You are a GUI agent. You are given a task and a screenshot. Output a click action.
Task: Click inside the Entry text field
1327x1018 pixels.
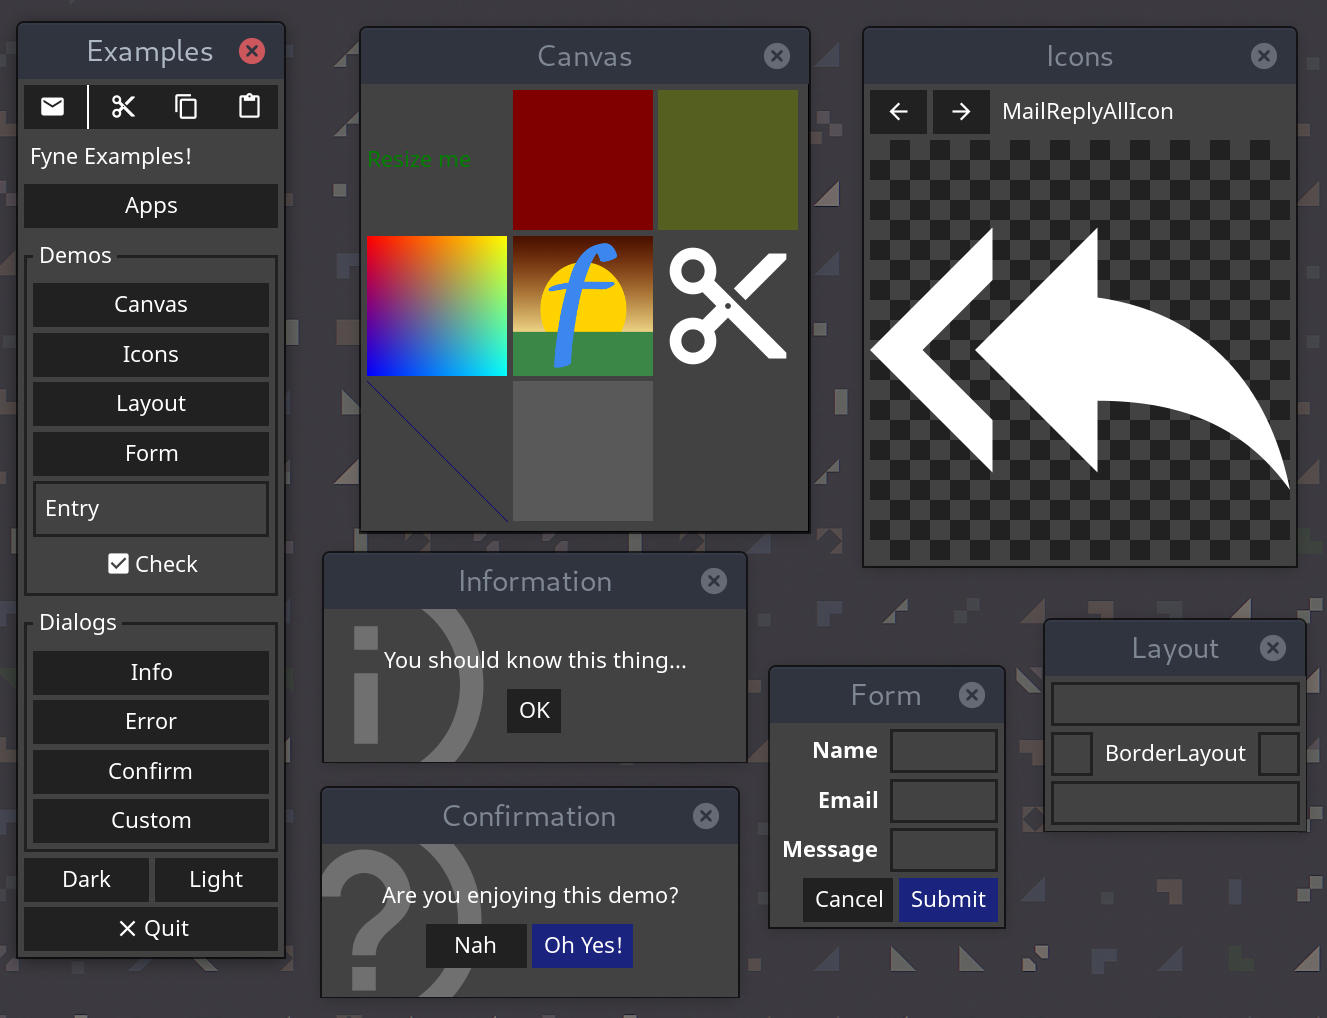coord(151,508)
